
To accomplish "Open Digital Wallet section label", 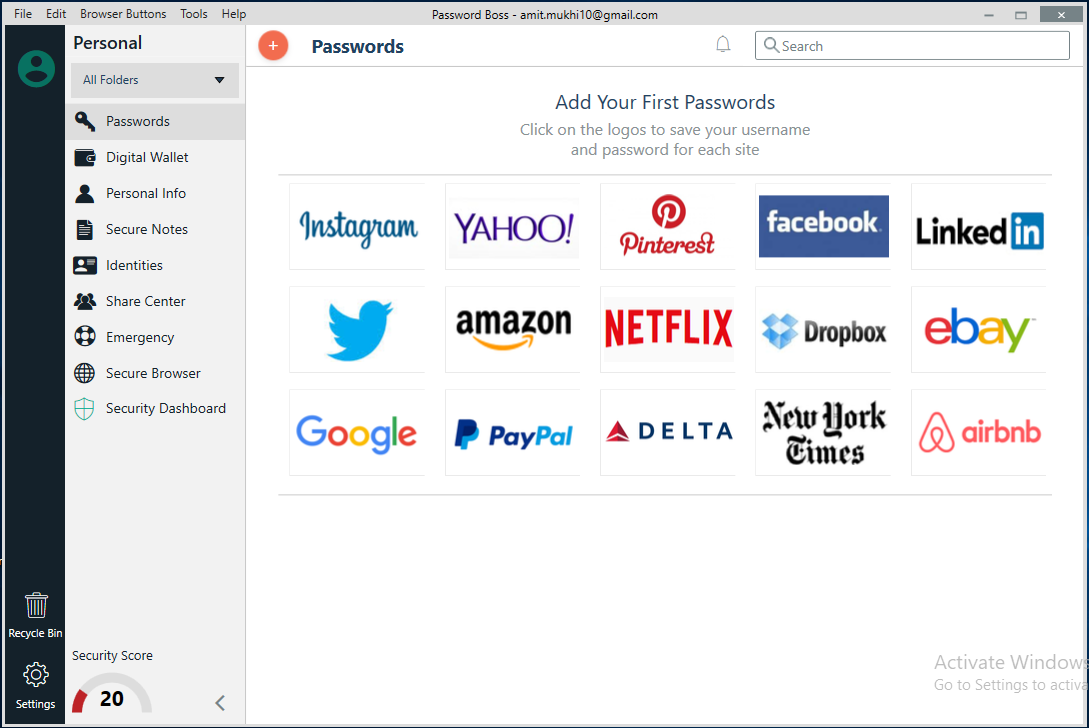I will coord(147,158).
